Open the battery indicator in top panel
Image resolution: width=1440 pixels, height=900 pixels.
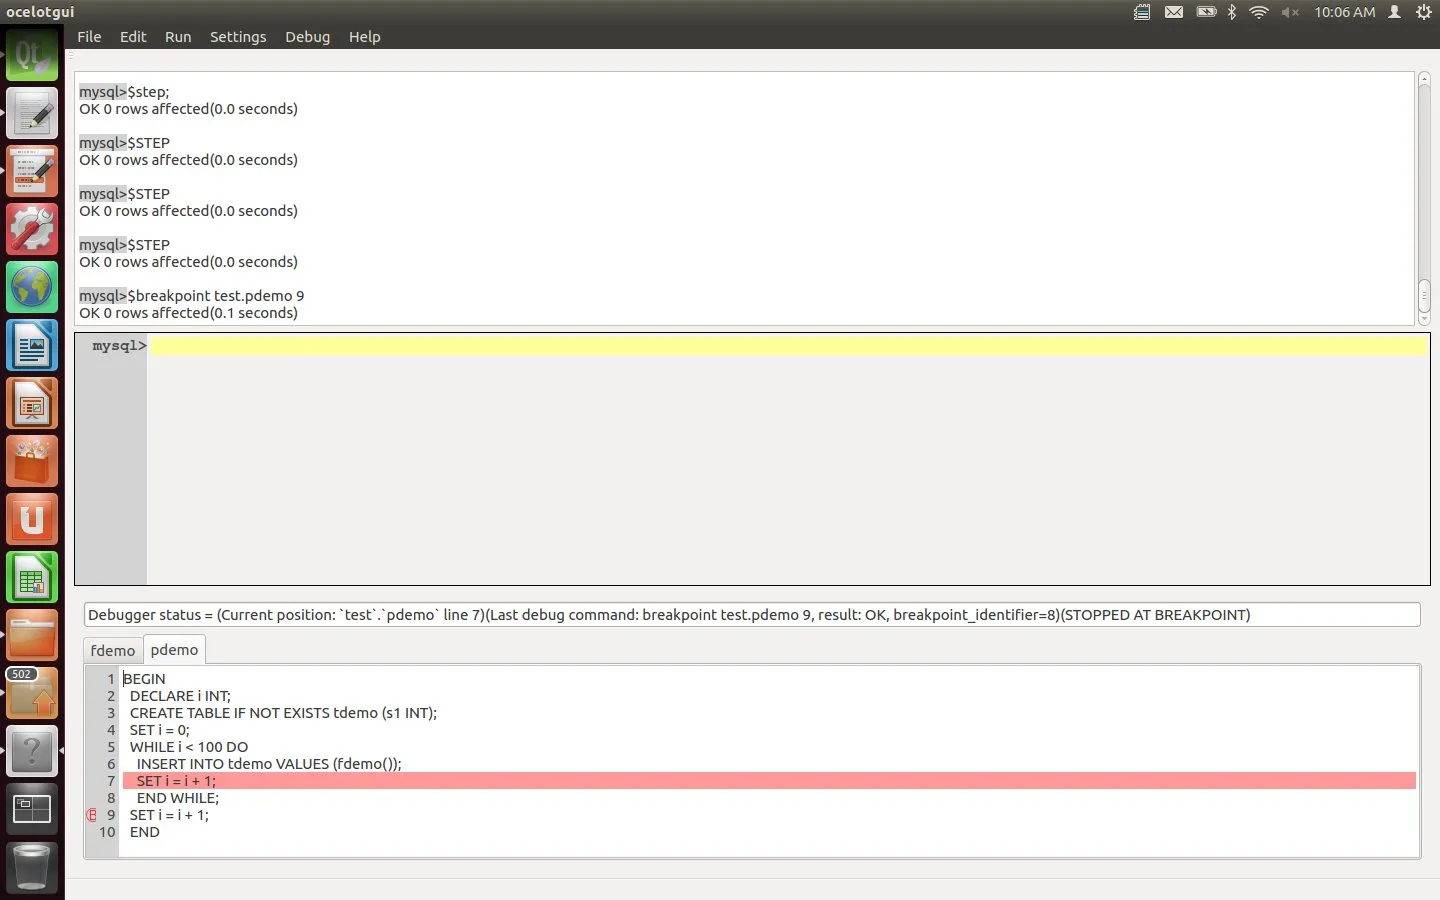tap(1206, 12)
